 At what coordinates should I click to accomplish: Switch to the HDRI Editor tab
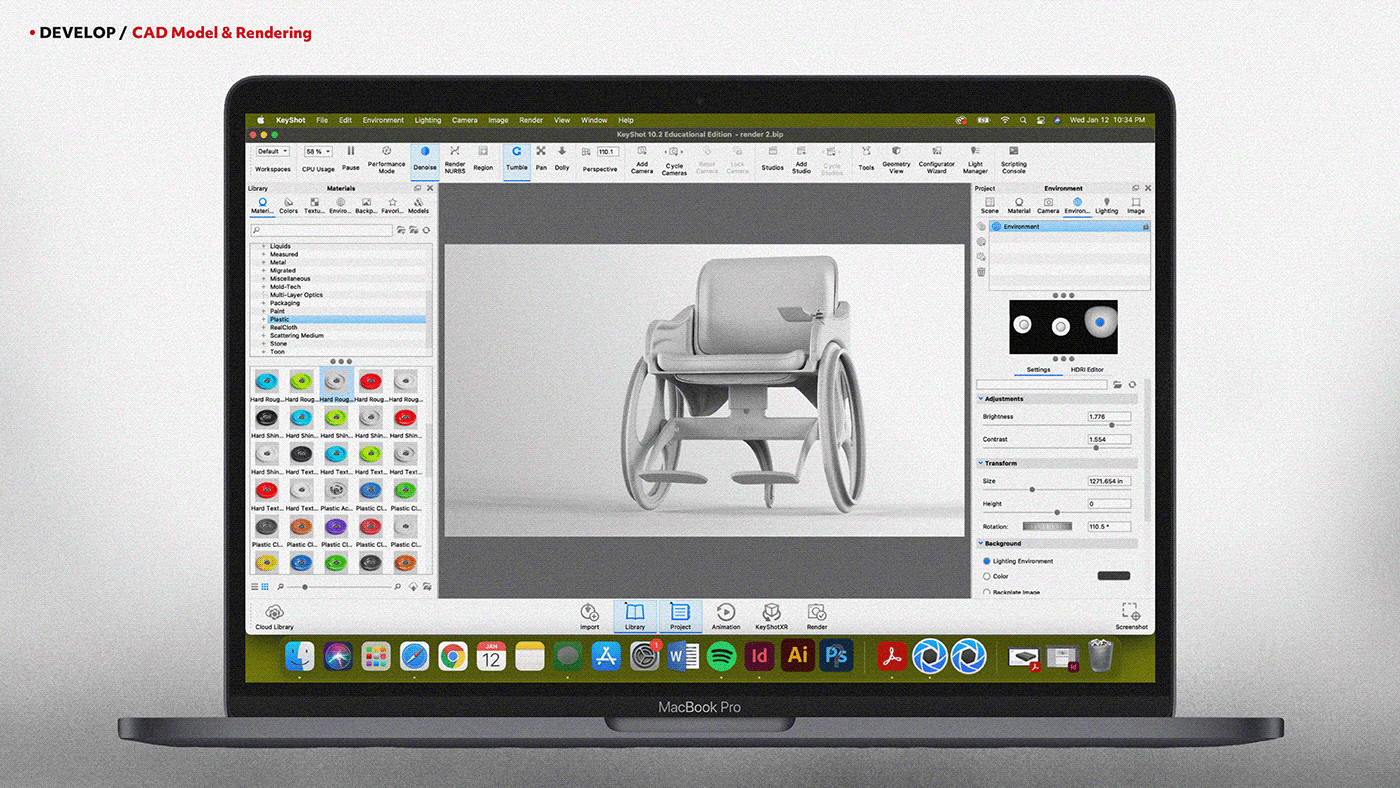click(1088, 369)
